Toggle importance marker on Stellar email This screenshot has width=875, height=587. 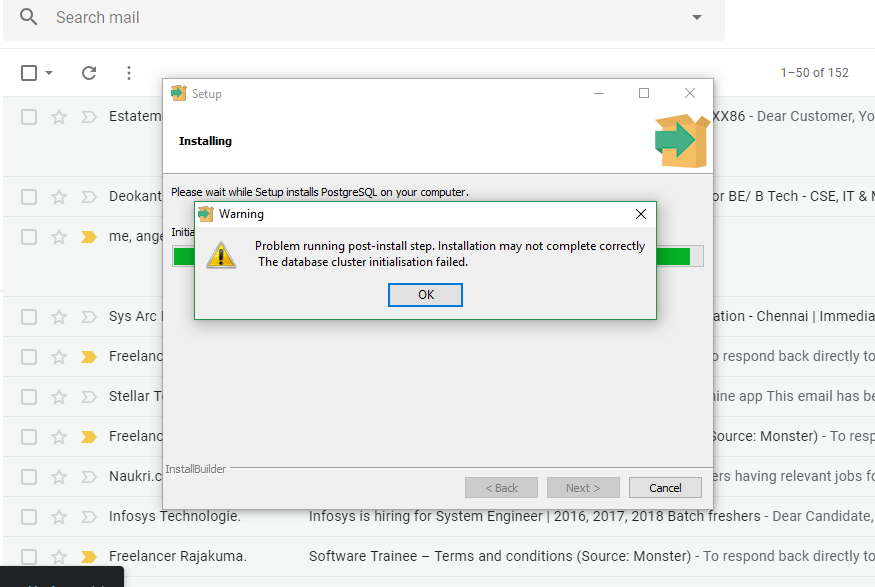pyautogui.click(x=88, y=397)
